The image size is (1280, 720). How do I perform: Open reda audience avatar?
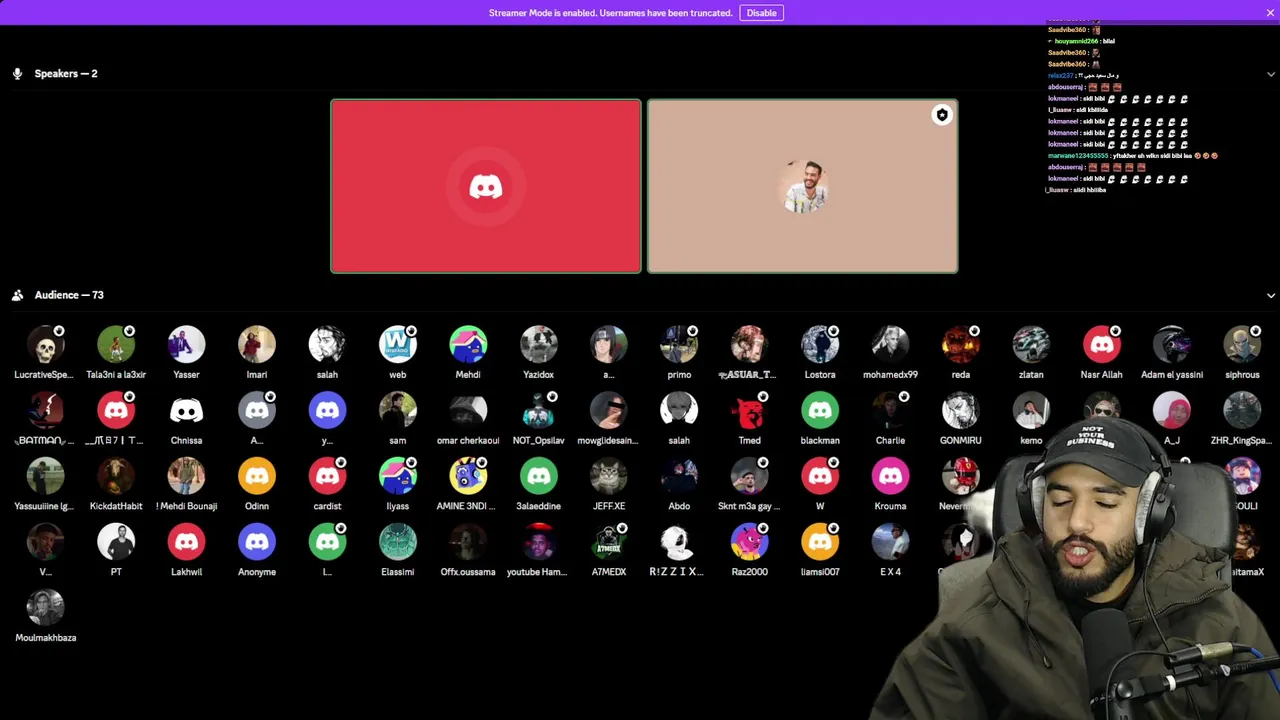[x=961, y=344]
